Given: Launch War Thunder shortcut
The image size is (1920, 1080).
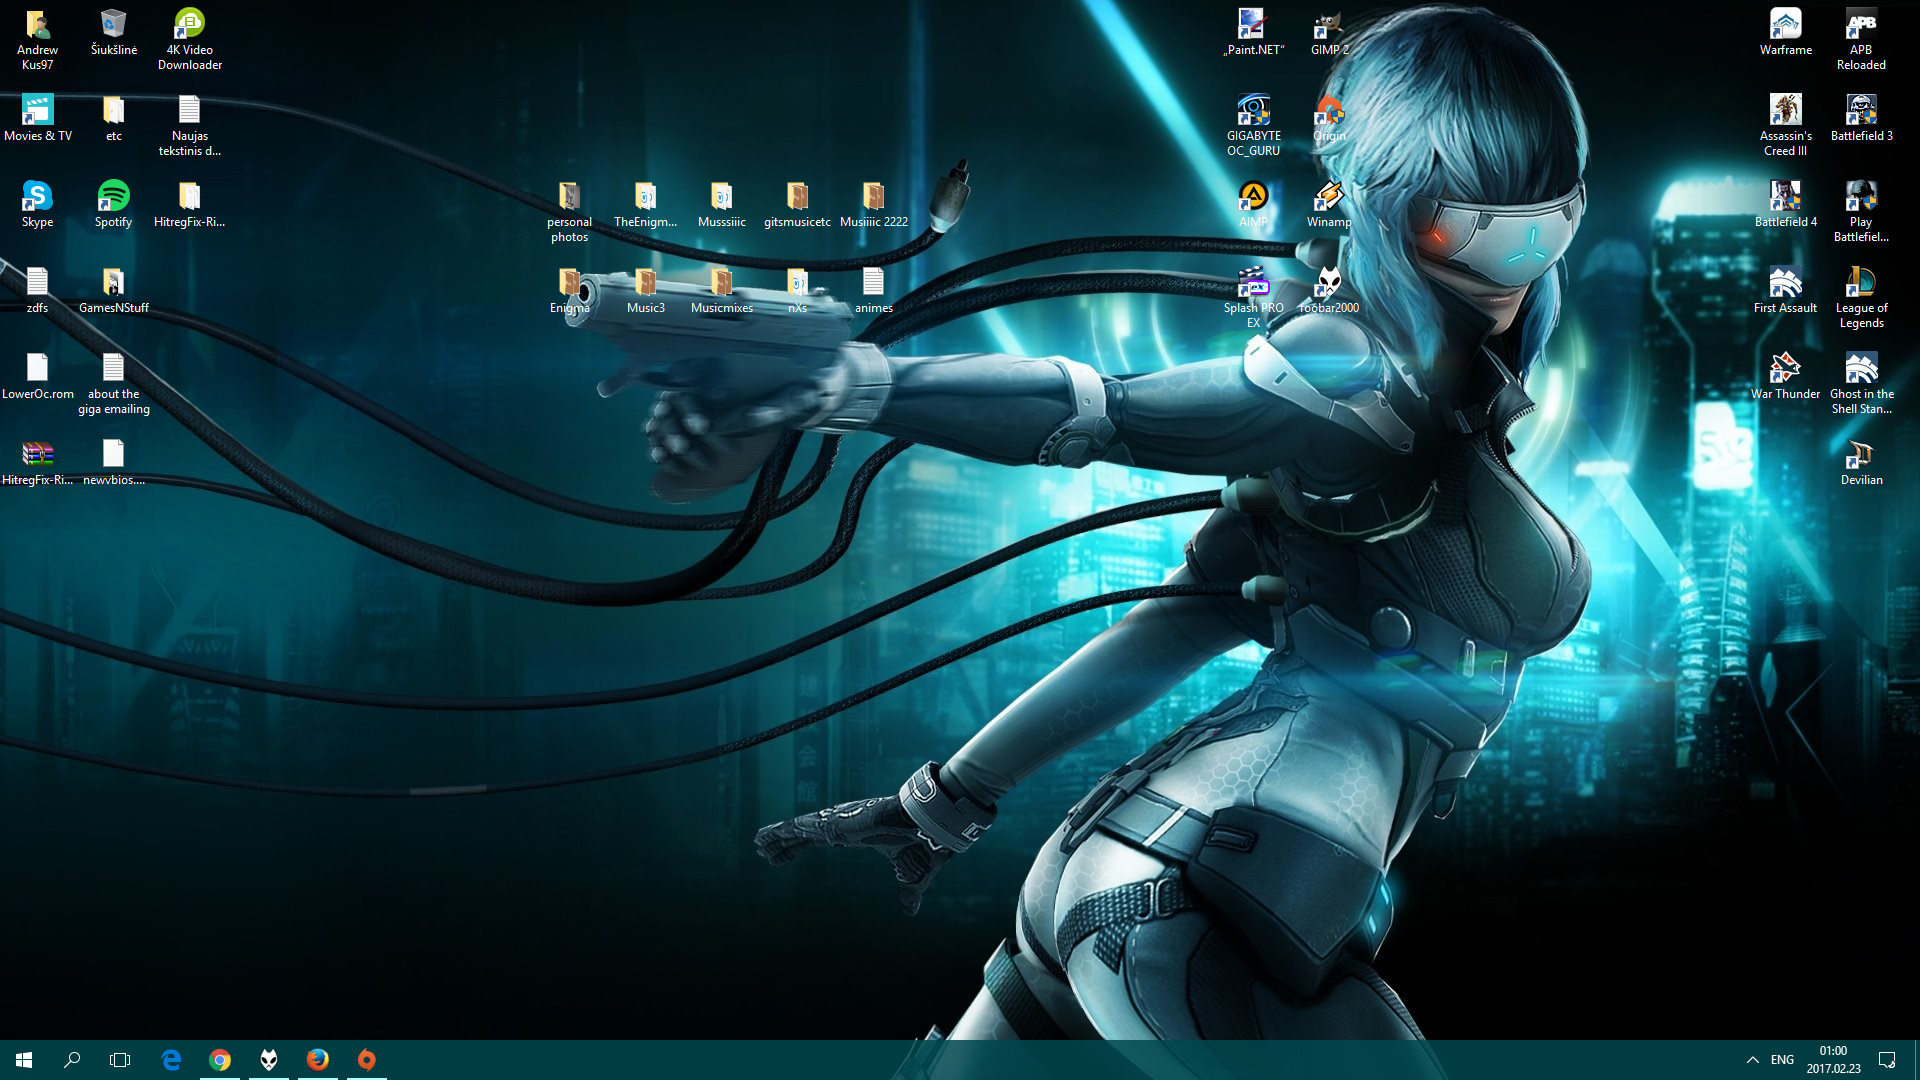Looking at the screenshot, I should coord(1785,377).
